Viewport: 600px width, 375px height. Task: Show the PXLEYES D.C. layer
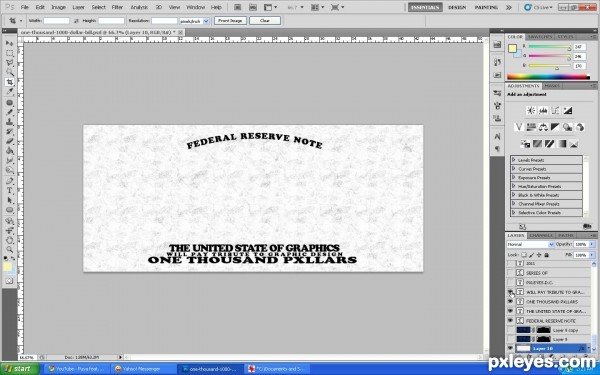[510, 282]
